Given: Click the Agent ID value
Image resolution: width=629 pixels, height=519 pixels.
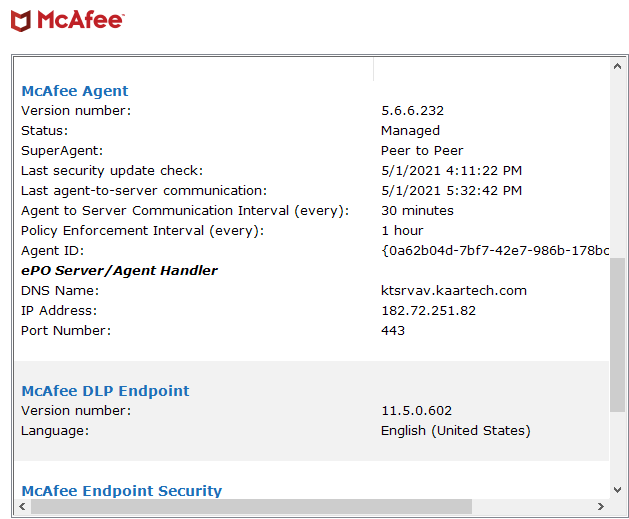Looking at the screenshot, I should coord(495,251).
